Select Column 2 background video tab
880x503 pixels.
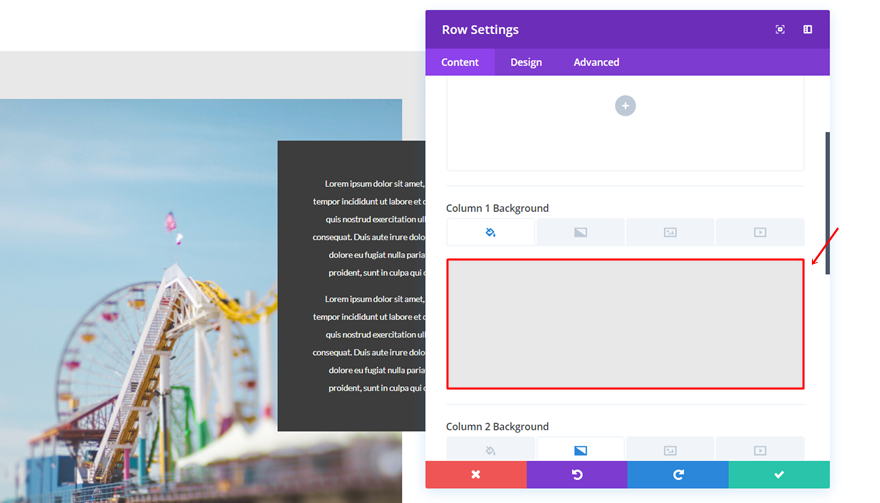coord(760,450)
